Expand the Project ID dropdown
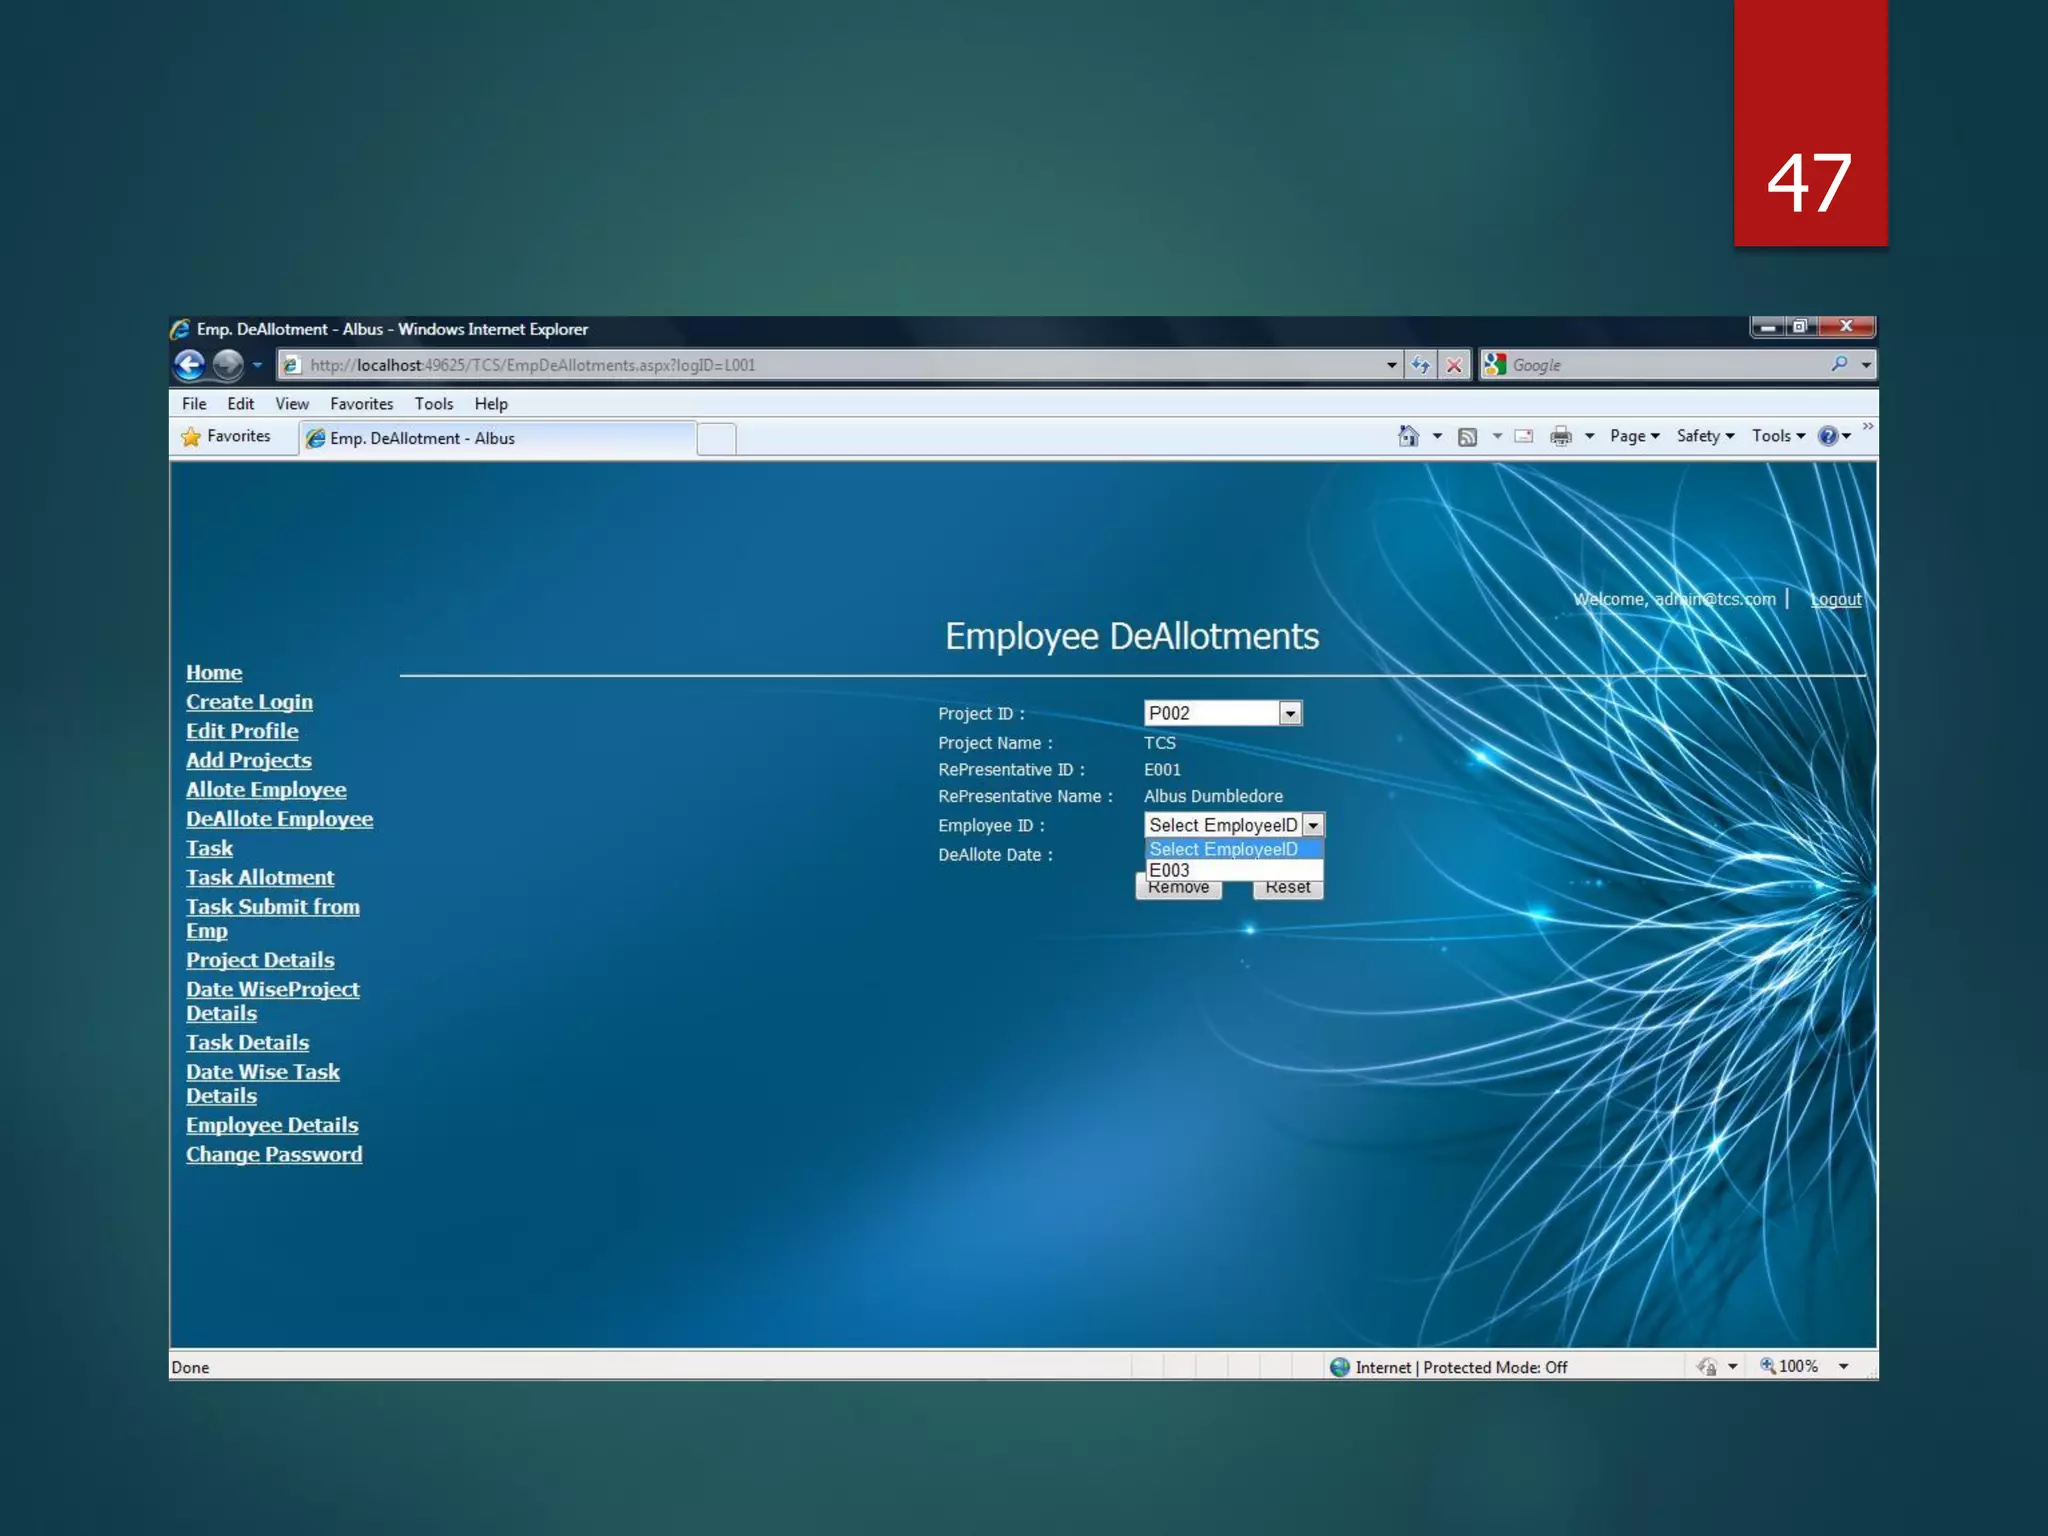This screenshot has width=2048, height=1536. pyautogui.click(x=1290, y=713)
